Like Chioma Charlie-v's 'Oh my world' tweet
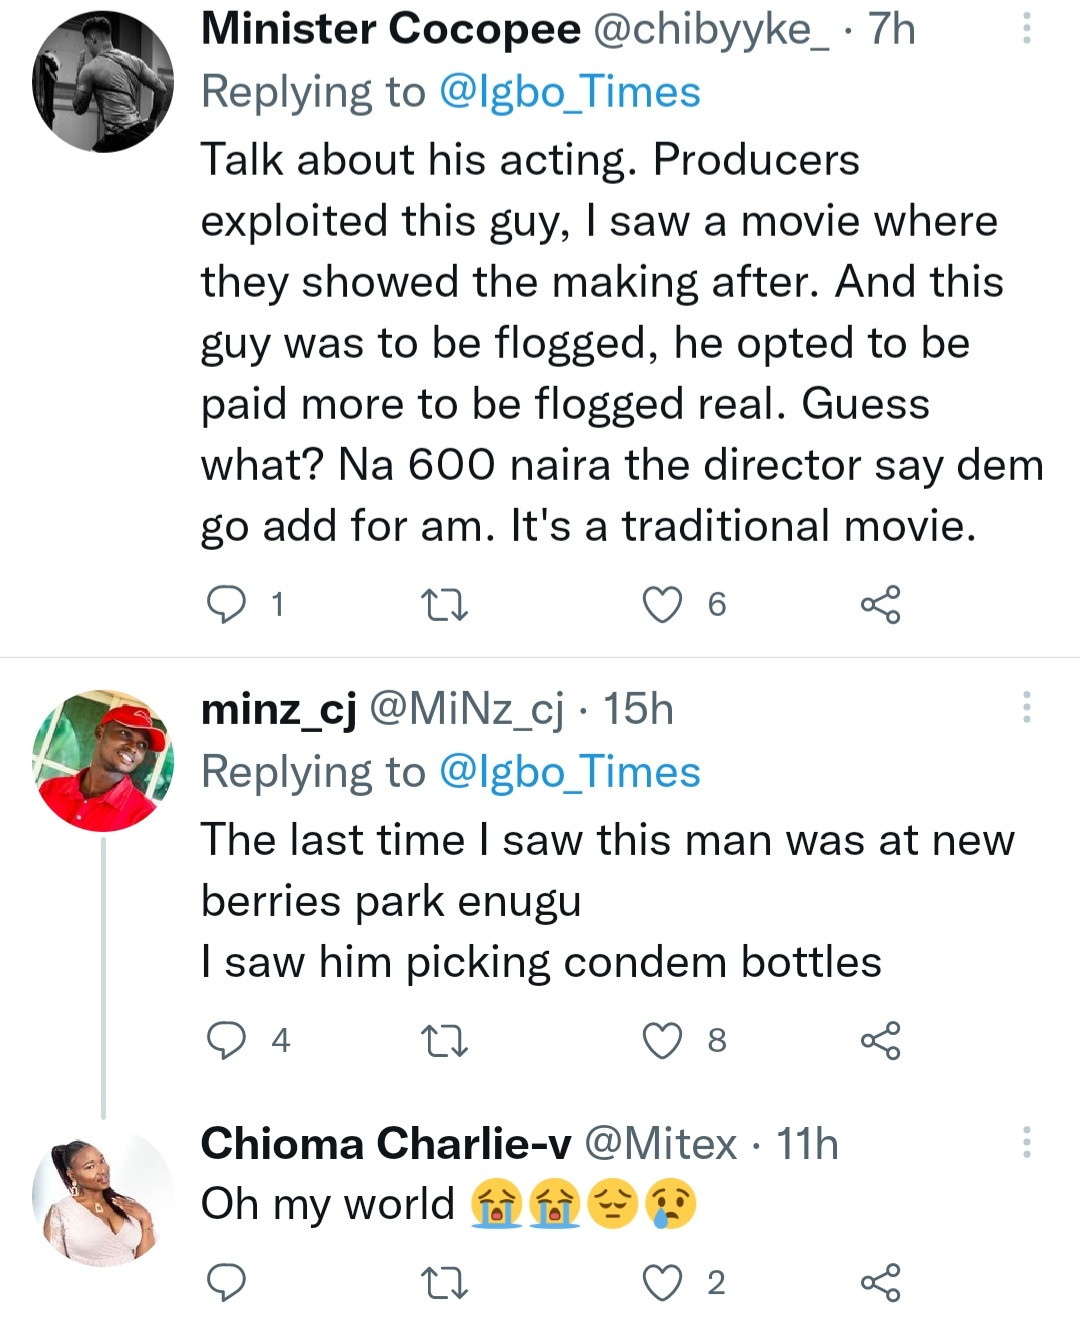 [662, 1283]
